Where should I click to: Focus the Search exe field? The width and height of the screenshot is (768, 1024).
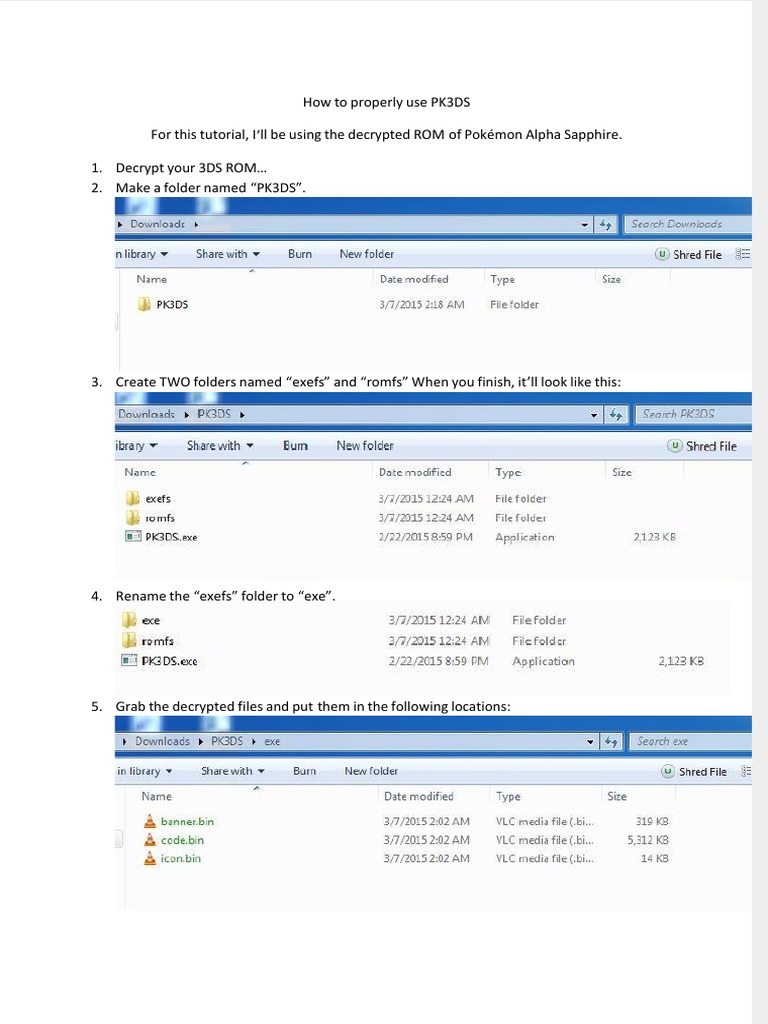click(690, 741)
